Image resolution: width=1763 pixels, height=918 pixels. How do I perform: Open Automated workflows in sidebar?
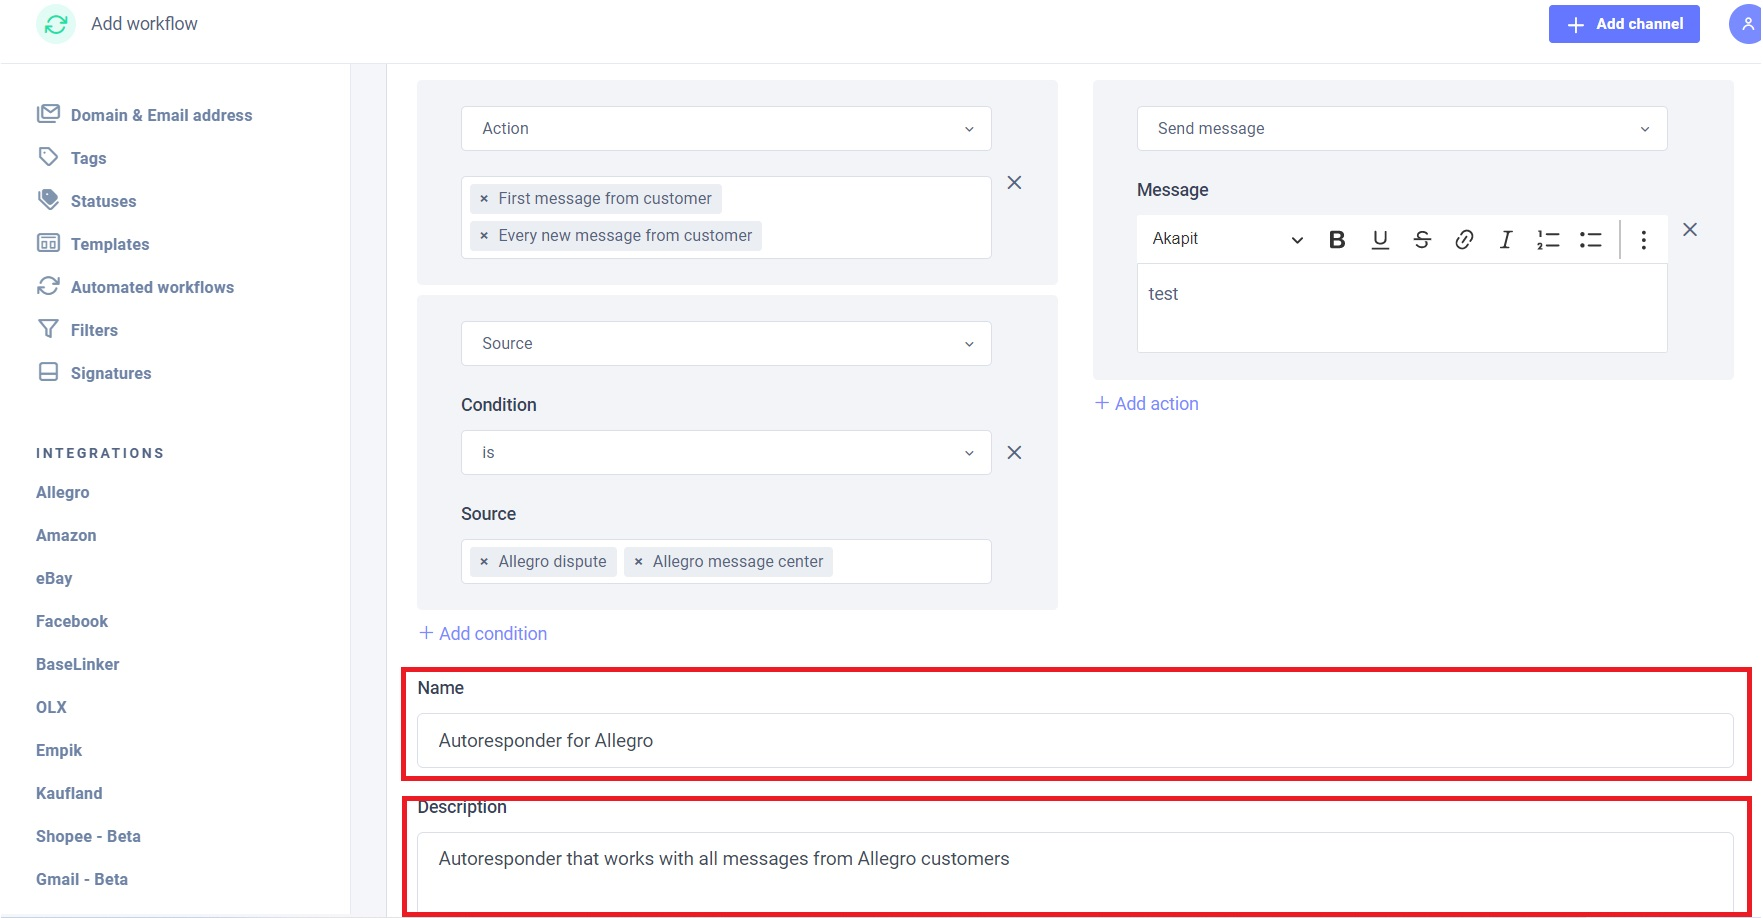pyautogui.click(x=152, y=287)
